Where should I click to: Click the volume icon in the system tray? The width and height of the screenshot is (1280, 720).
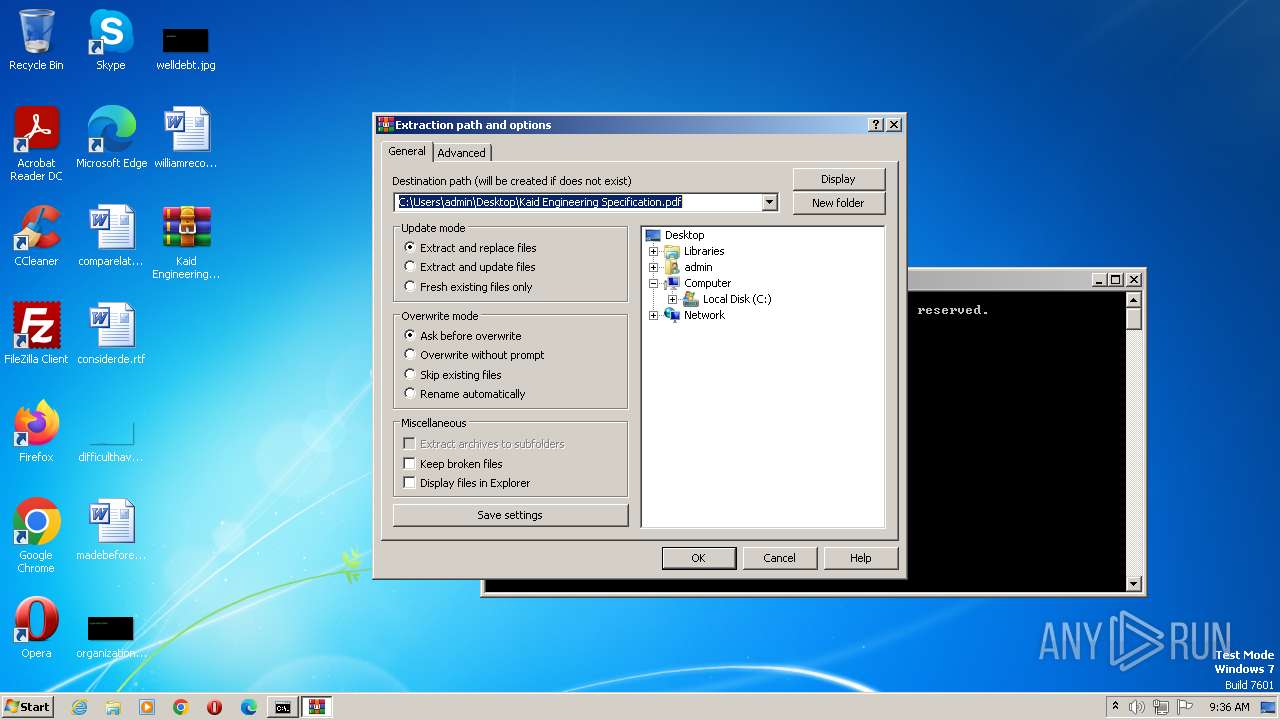click(x=1137, y=707)
